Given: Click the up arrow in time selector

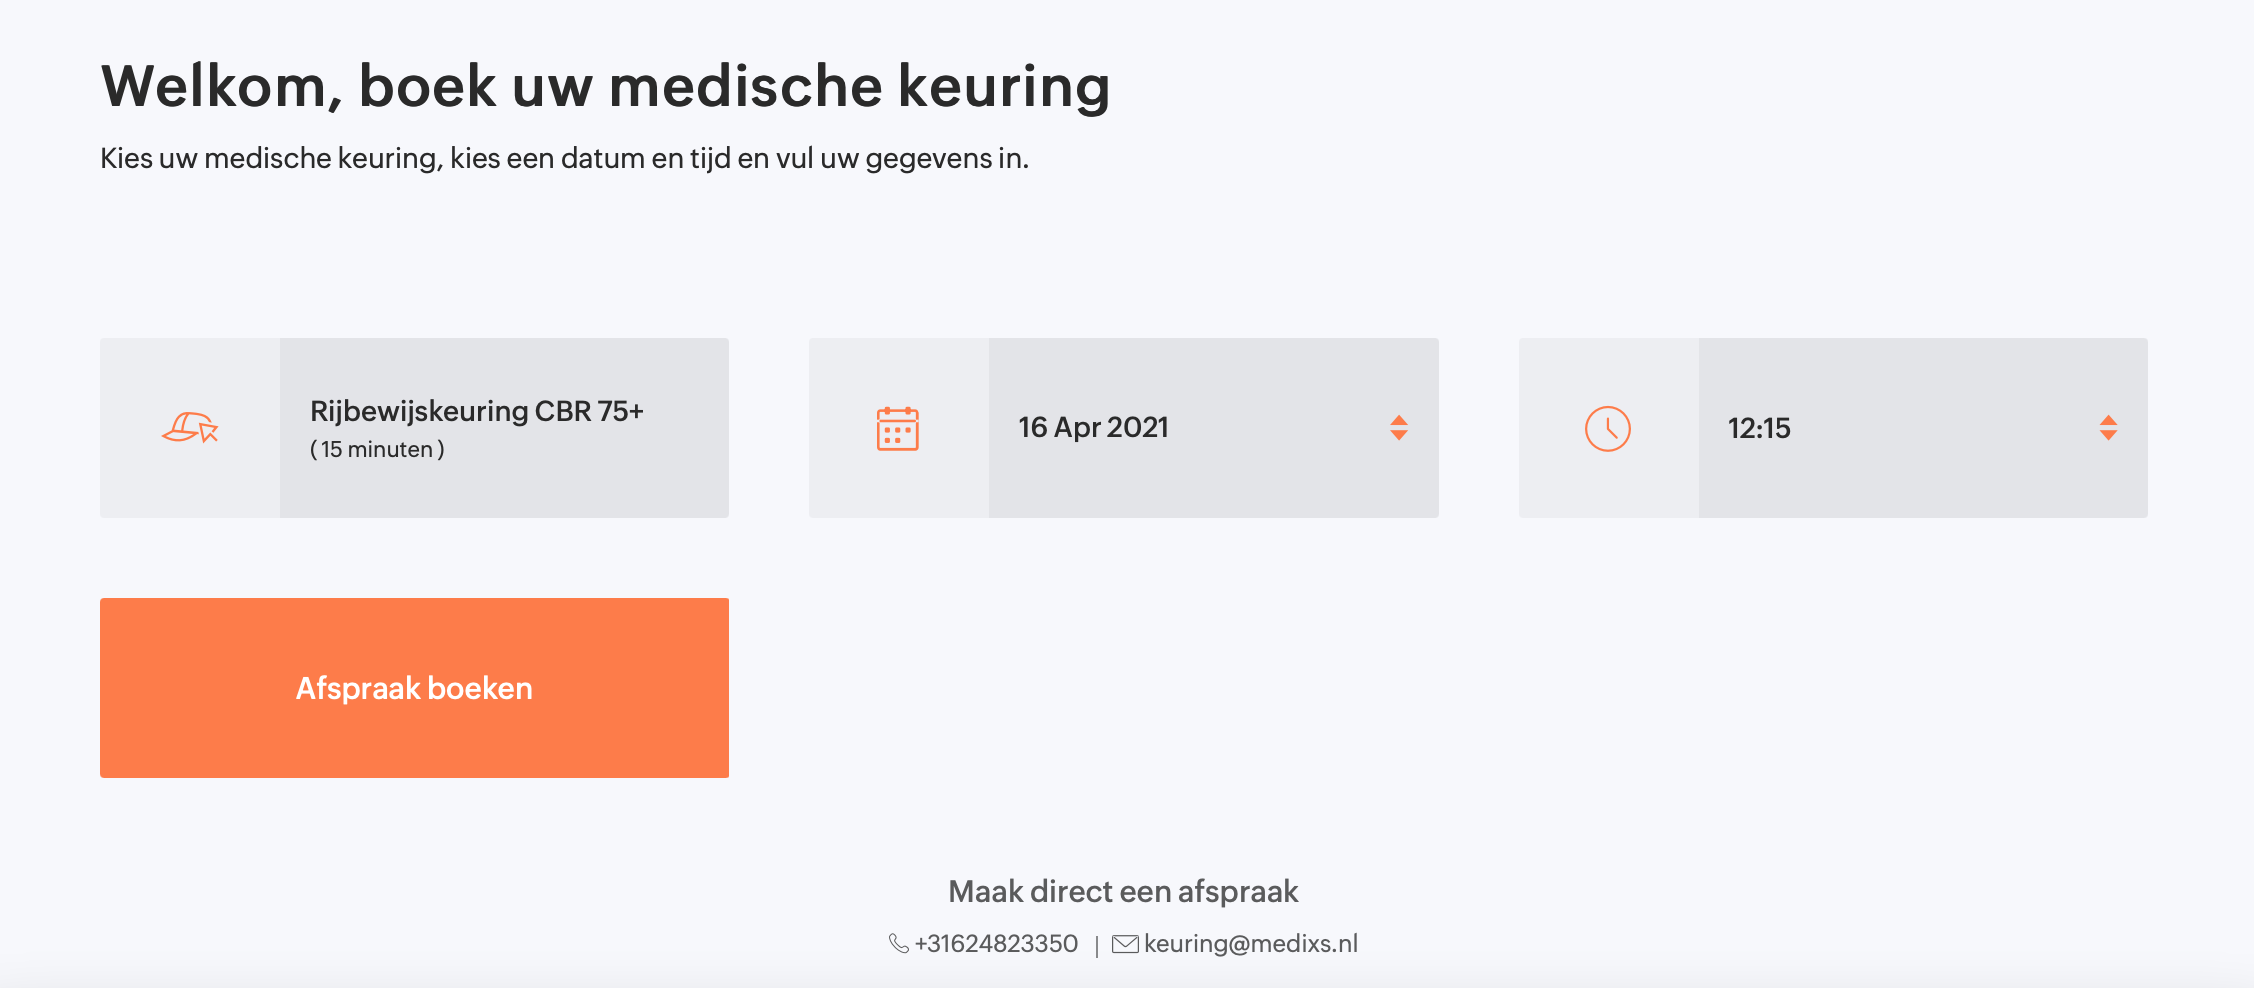Looking at the screenshot, I should pyautogui.click(x=2108, y=421).
